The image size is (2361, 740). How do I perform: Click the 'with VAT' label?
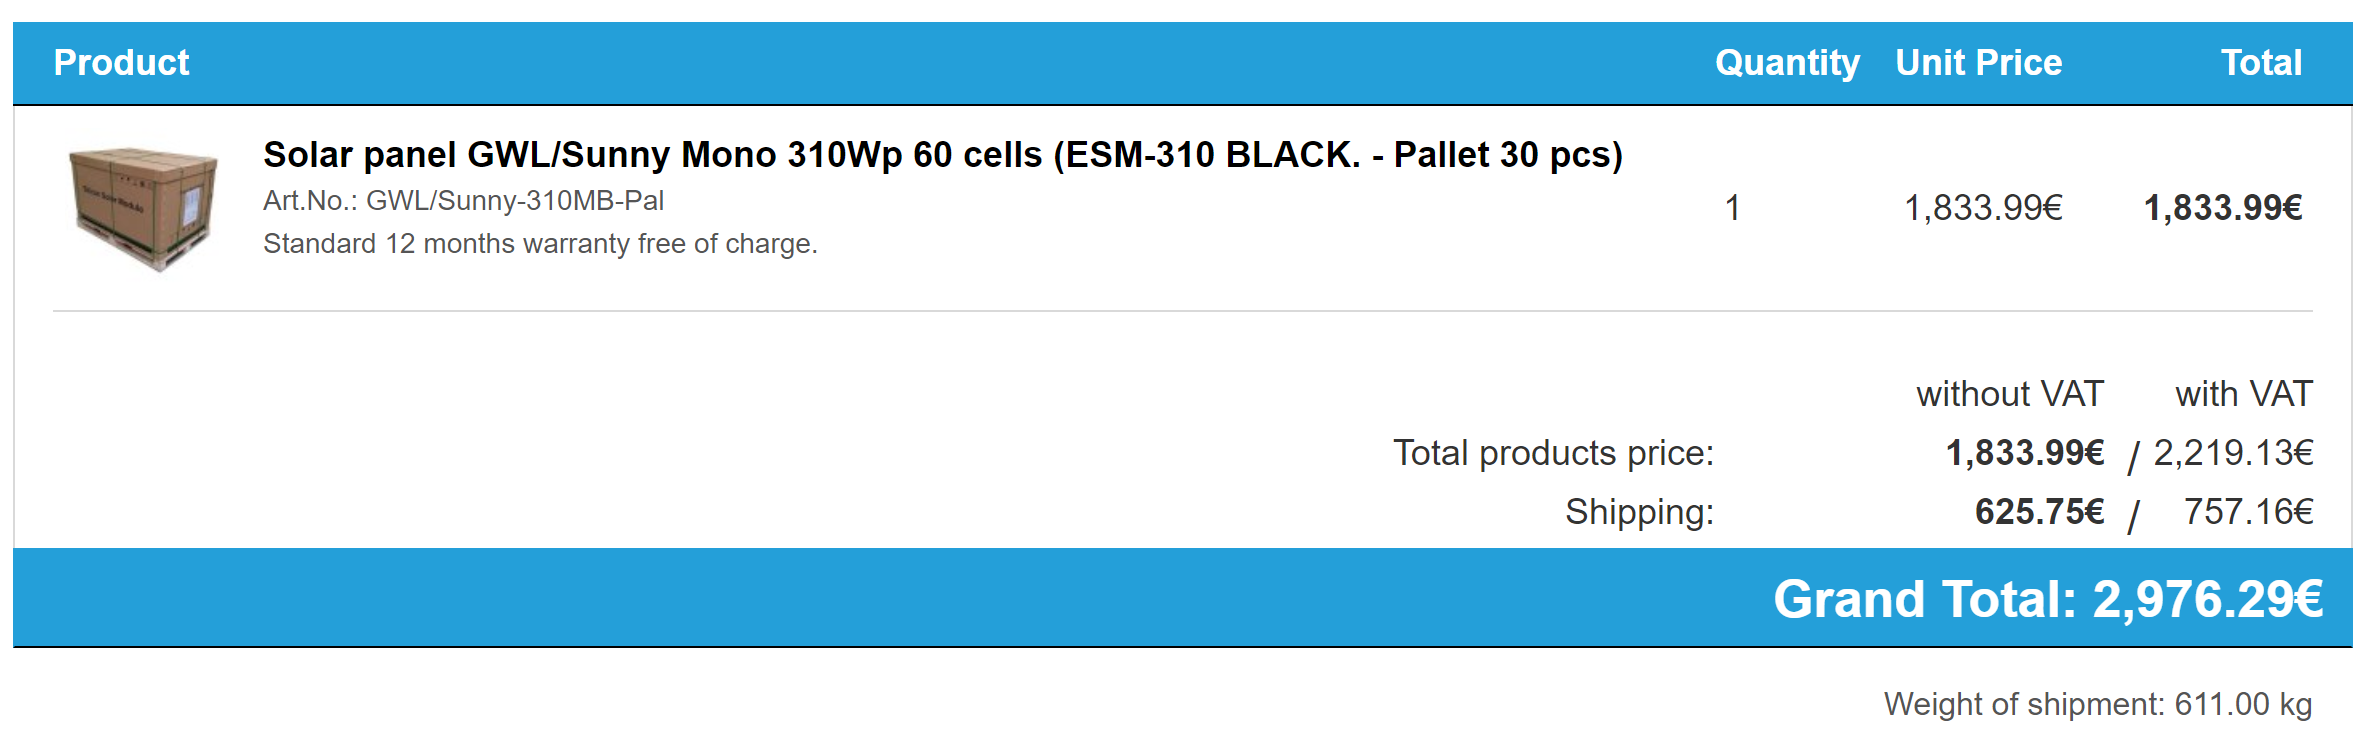(x=2243, y=394)
